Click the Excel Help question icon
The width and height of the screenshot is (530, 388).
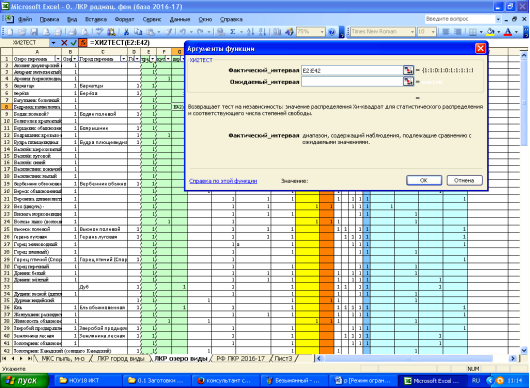[332, 32]
